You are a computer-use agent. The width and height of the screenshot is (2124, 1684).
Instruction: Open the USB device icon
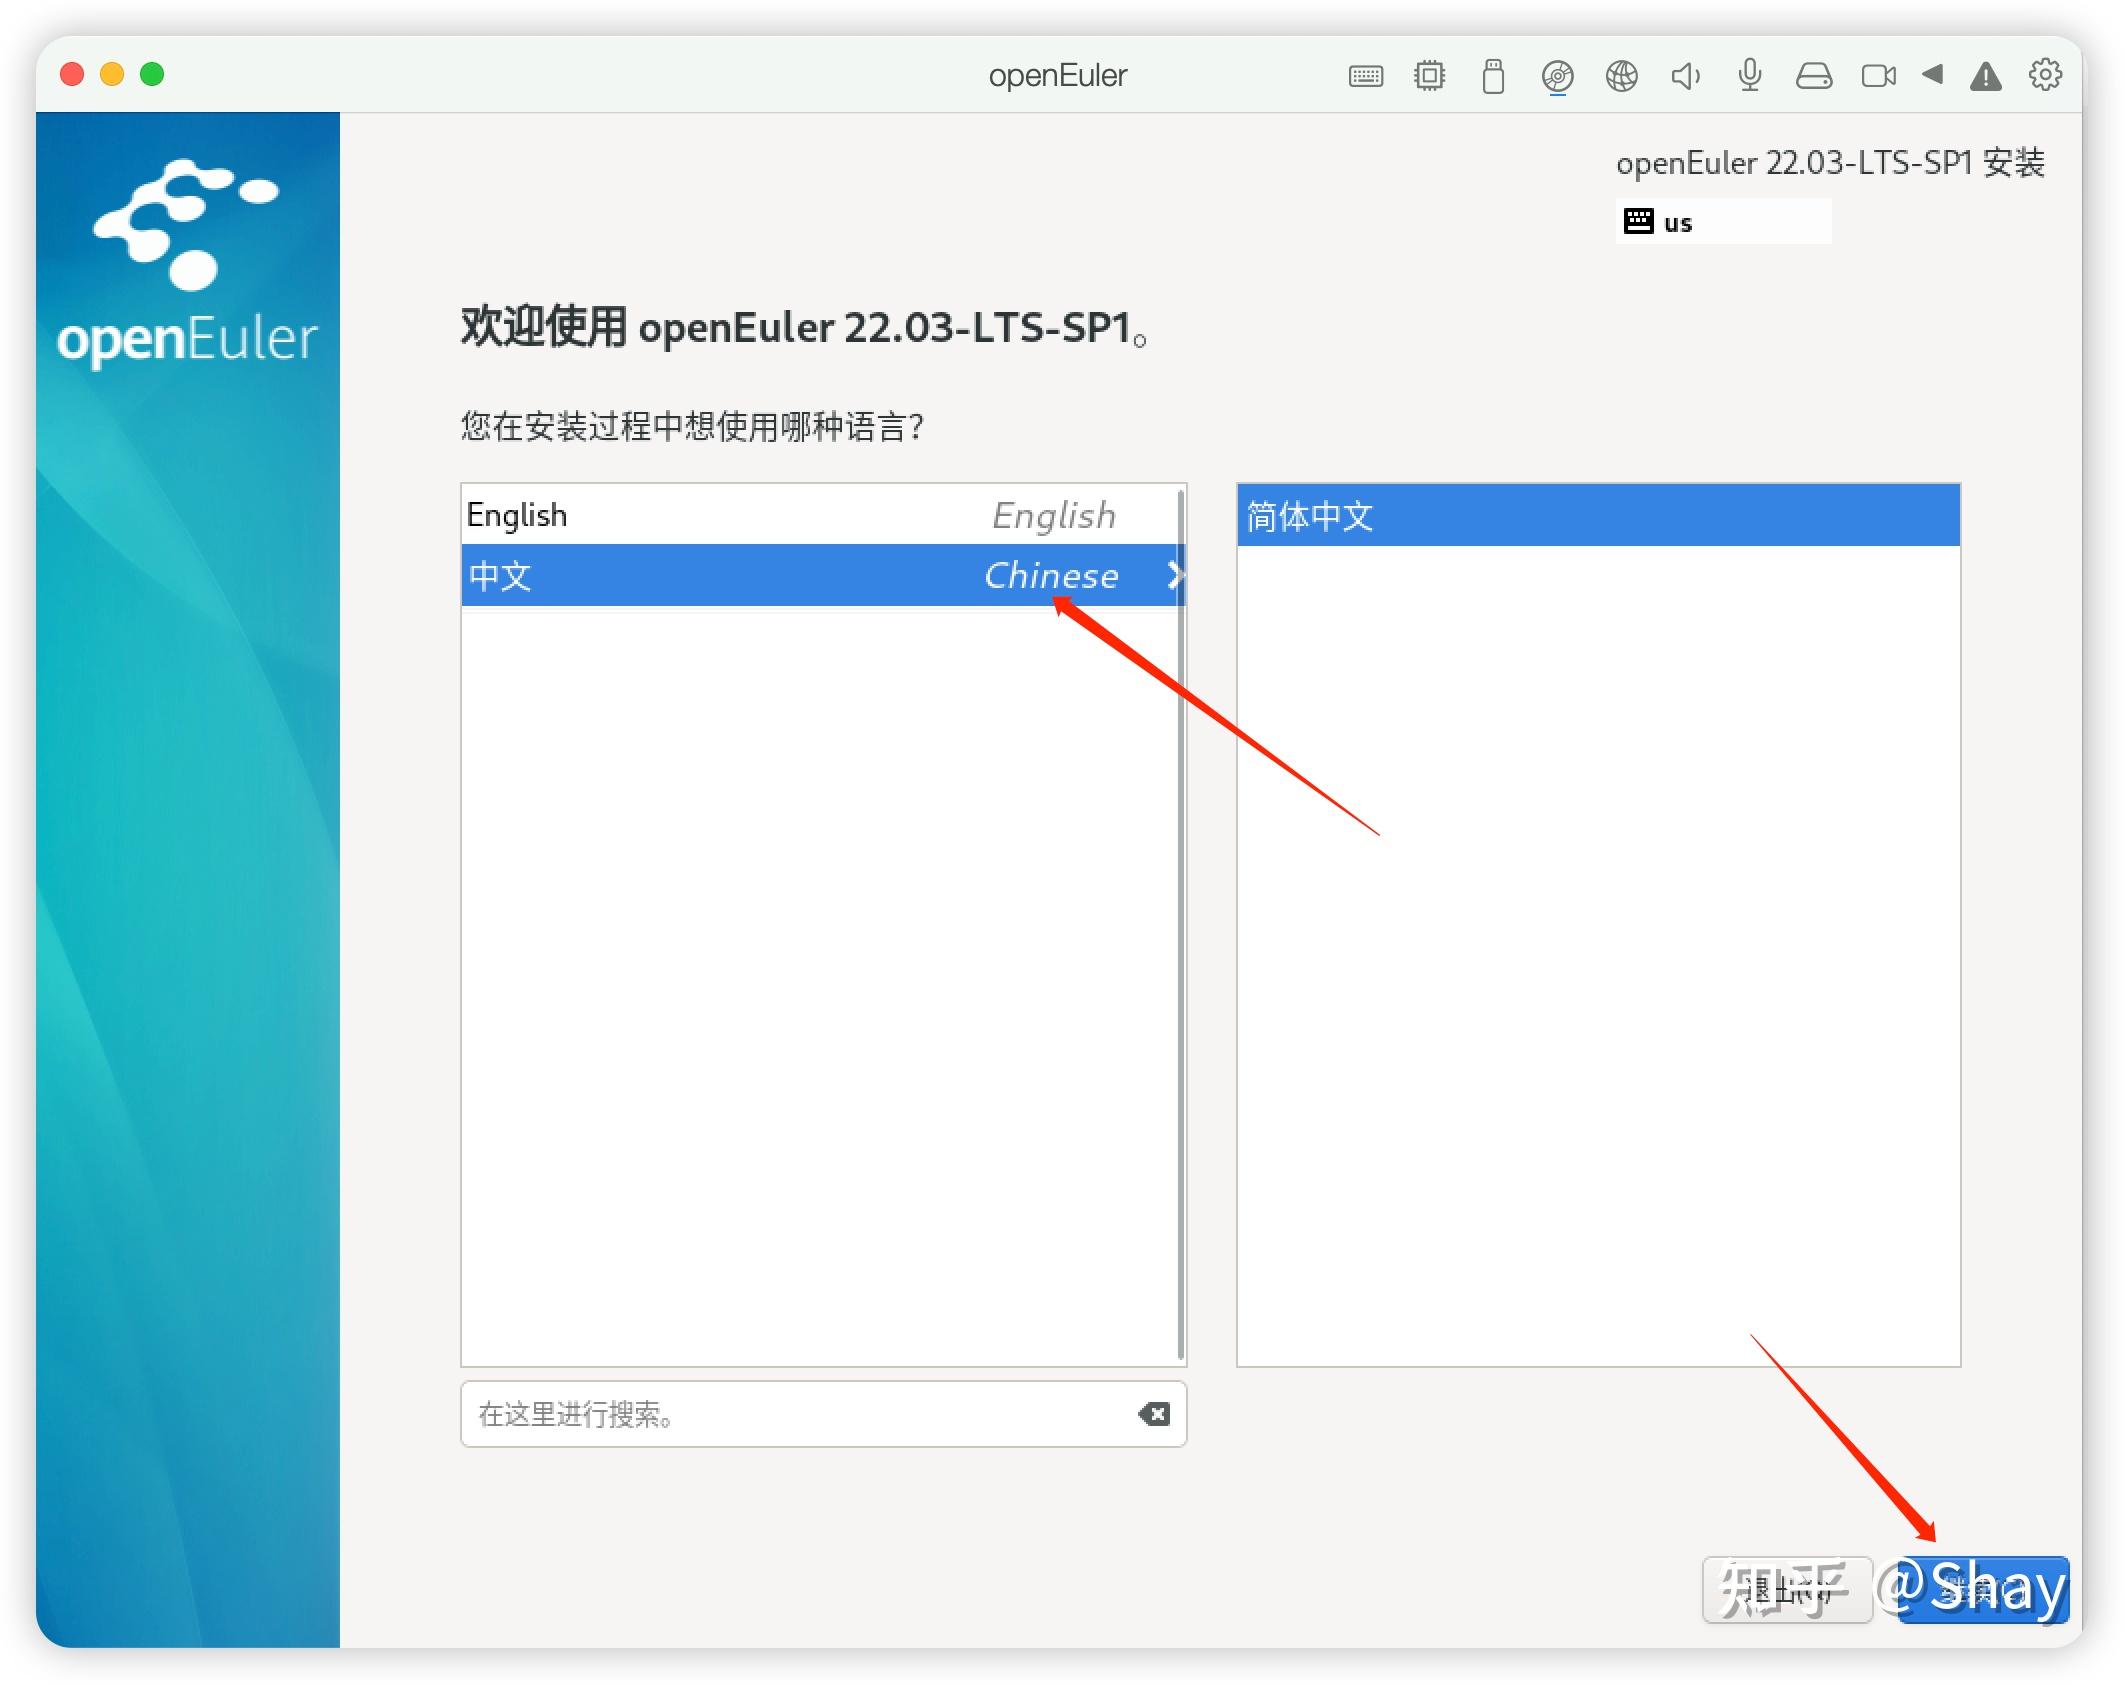pos(1493,75)
